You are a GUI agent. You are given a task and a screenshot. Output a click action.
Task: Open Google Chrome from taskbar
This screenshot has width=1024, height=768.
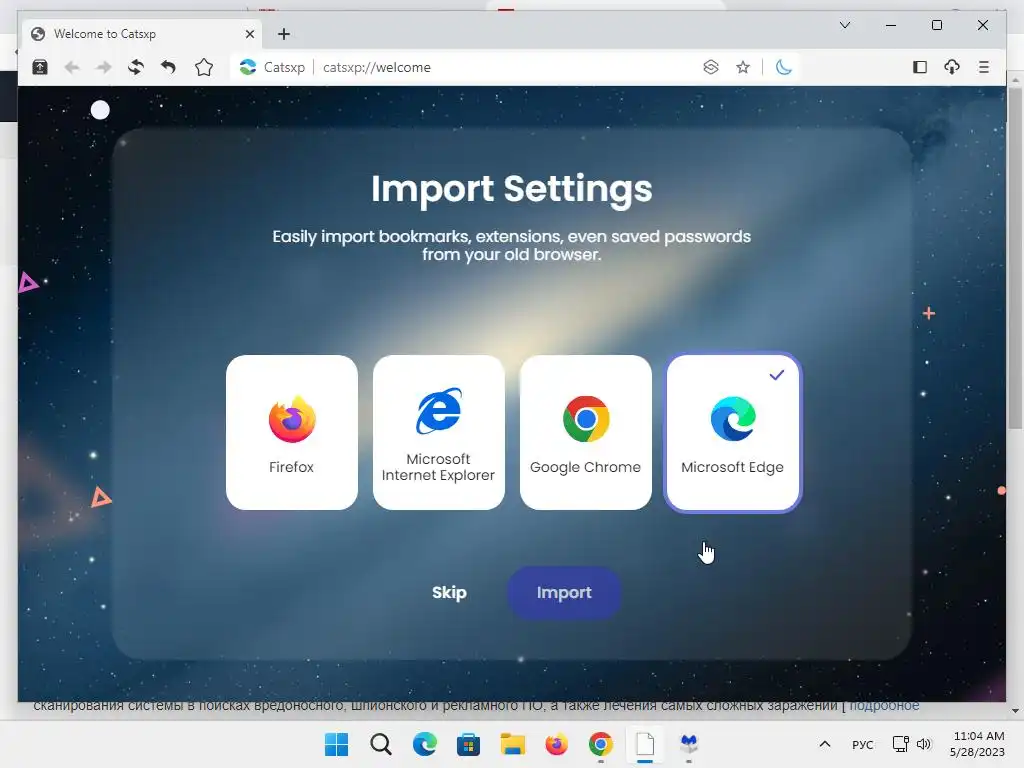(x=601, y=744)
